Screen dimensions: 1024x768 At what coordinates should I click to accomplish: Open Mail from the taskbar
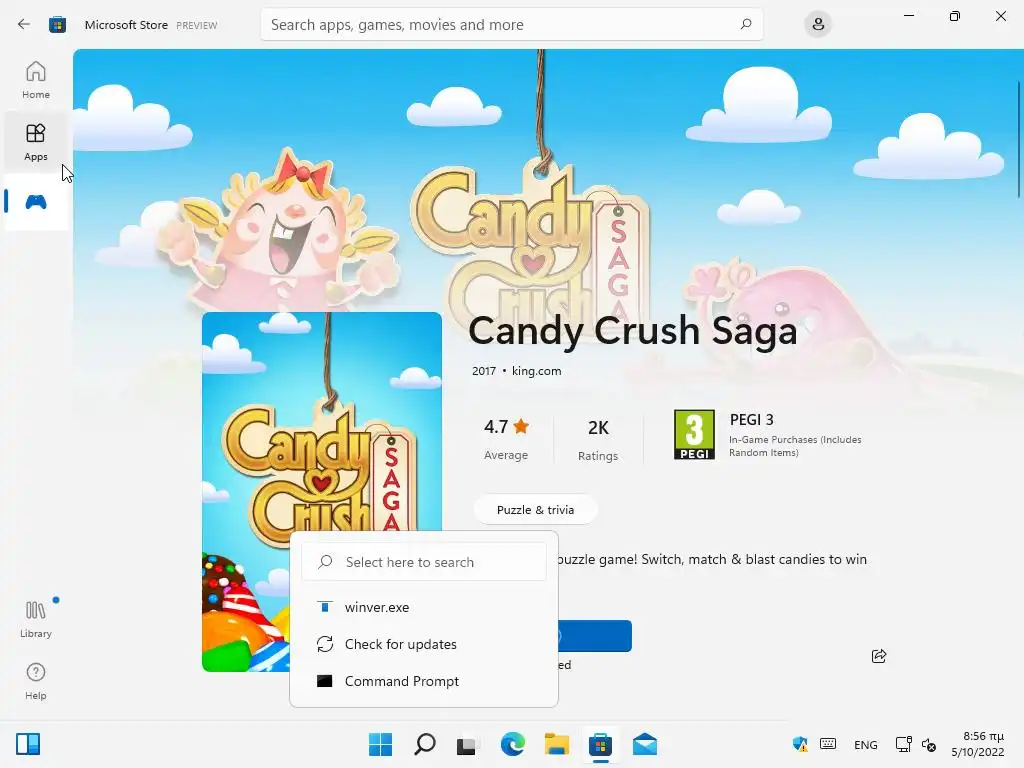(645, 744)
